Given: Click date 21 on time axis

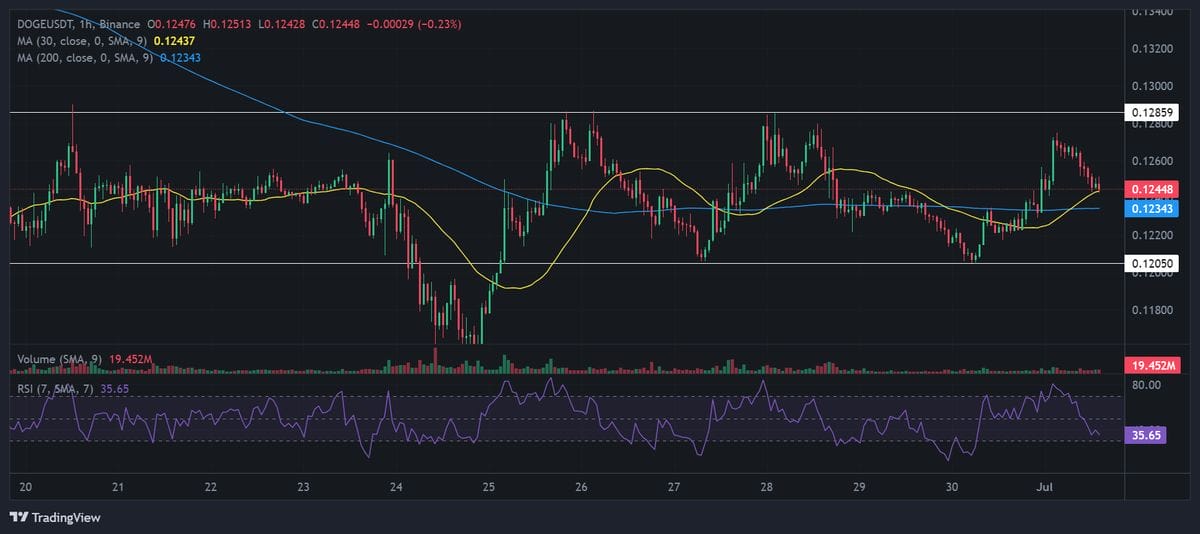Looking at the screenshot, I should [118, 487].
